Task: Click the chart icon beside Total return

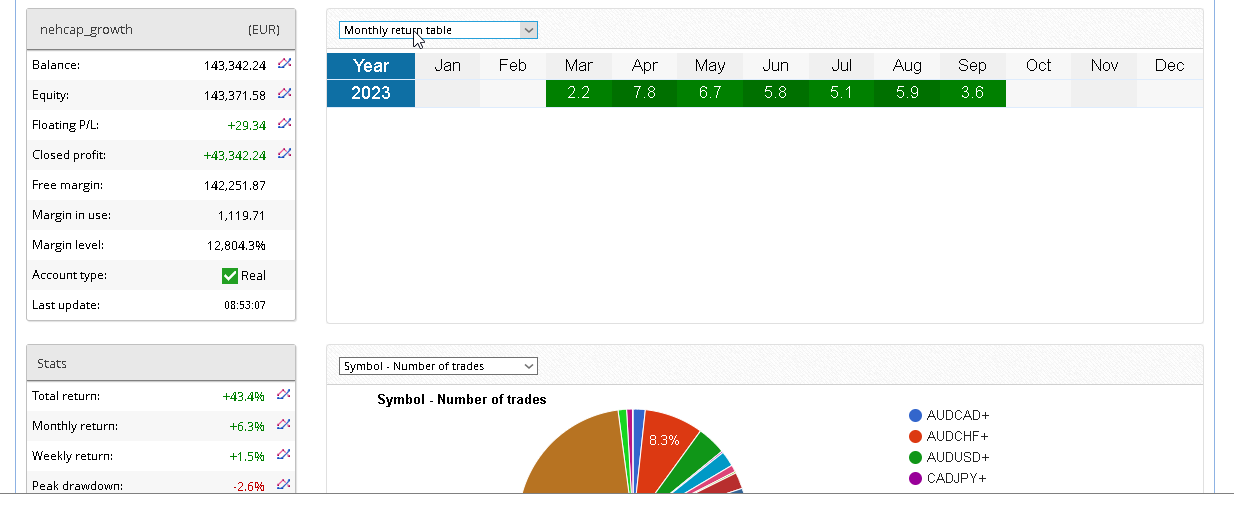Action: click(284, 396)
